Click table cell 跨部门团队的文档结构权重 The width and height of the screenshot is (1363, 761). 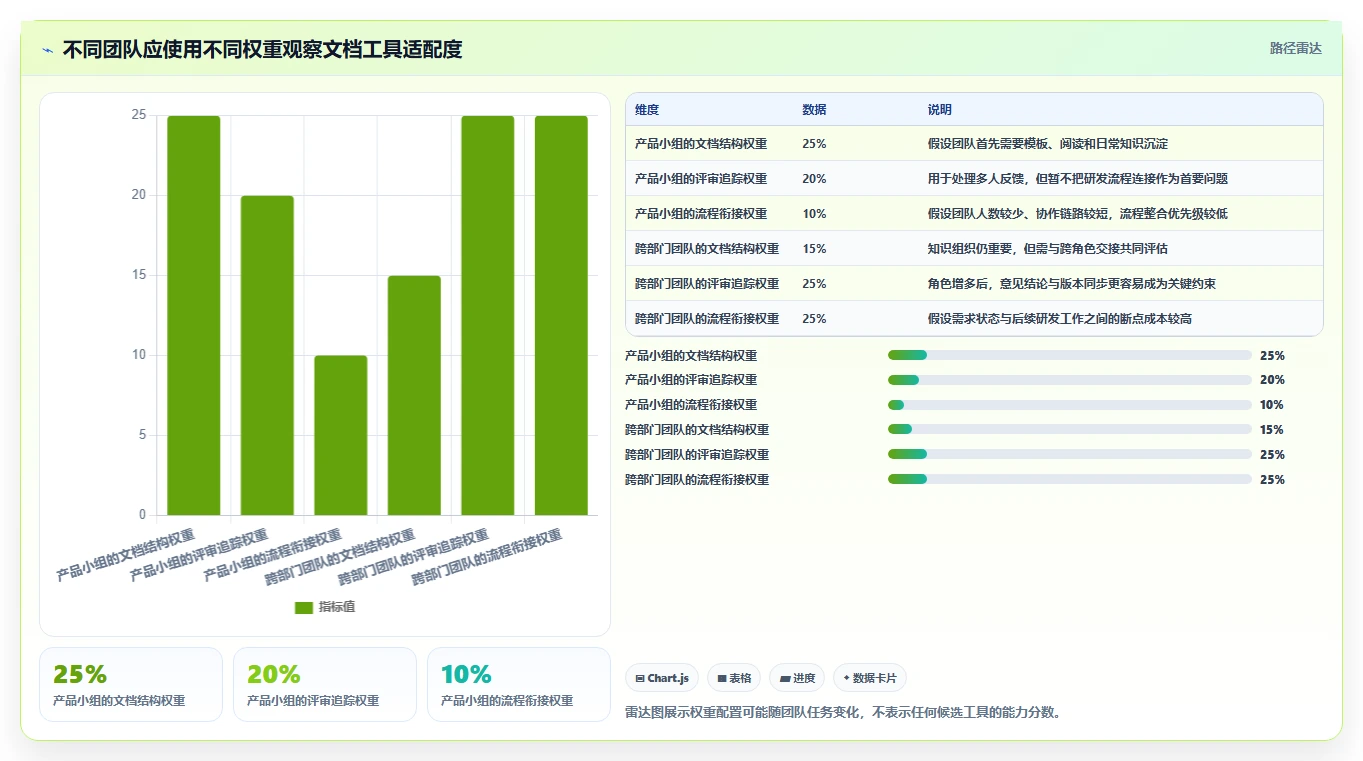click(x=707, y=249)
